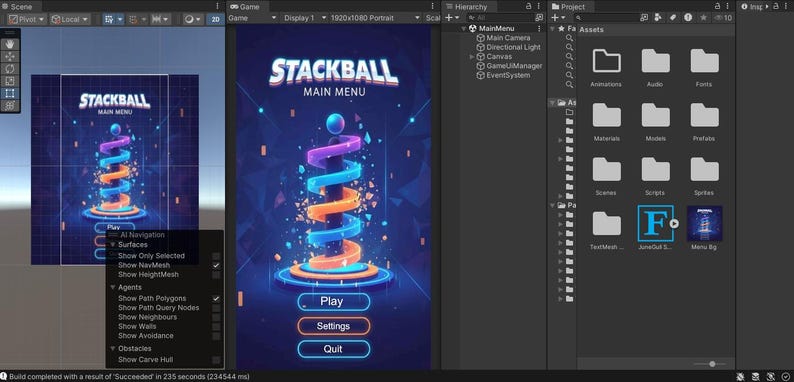794x382 pixels.
Task: Click the Quit button in Game view
Action: (x=334, y=349)
